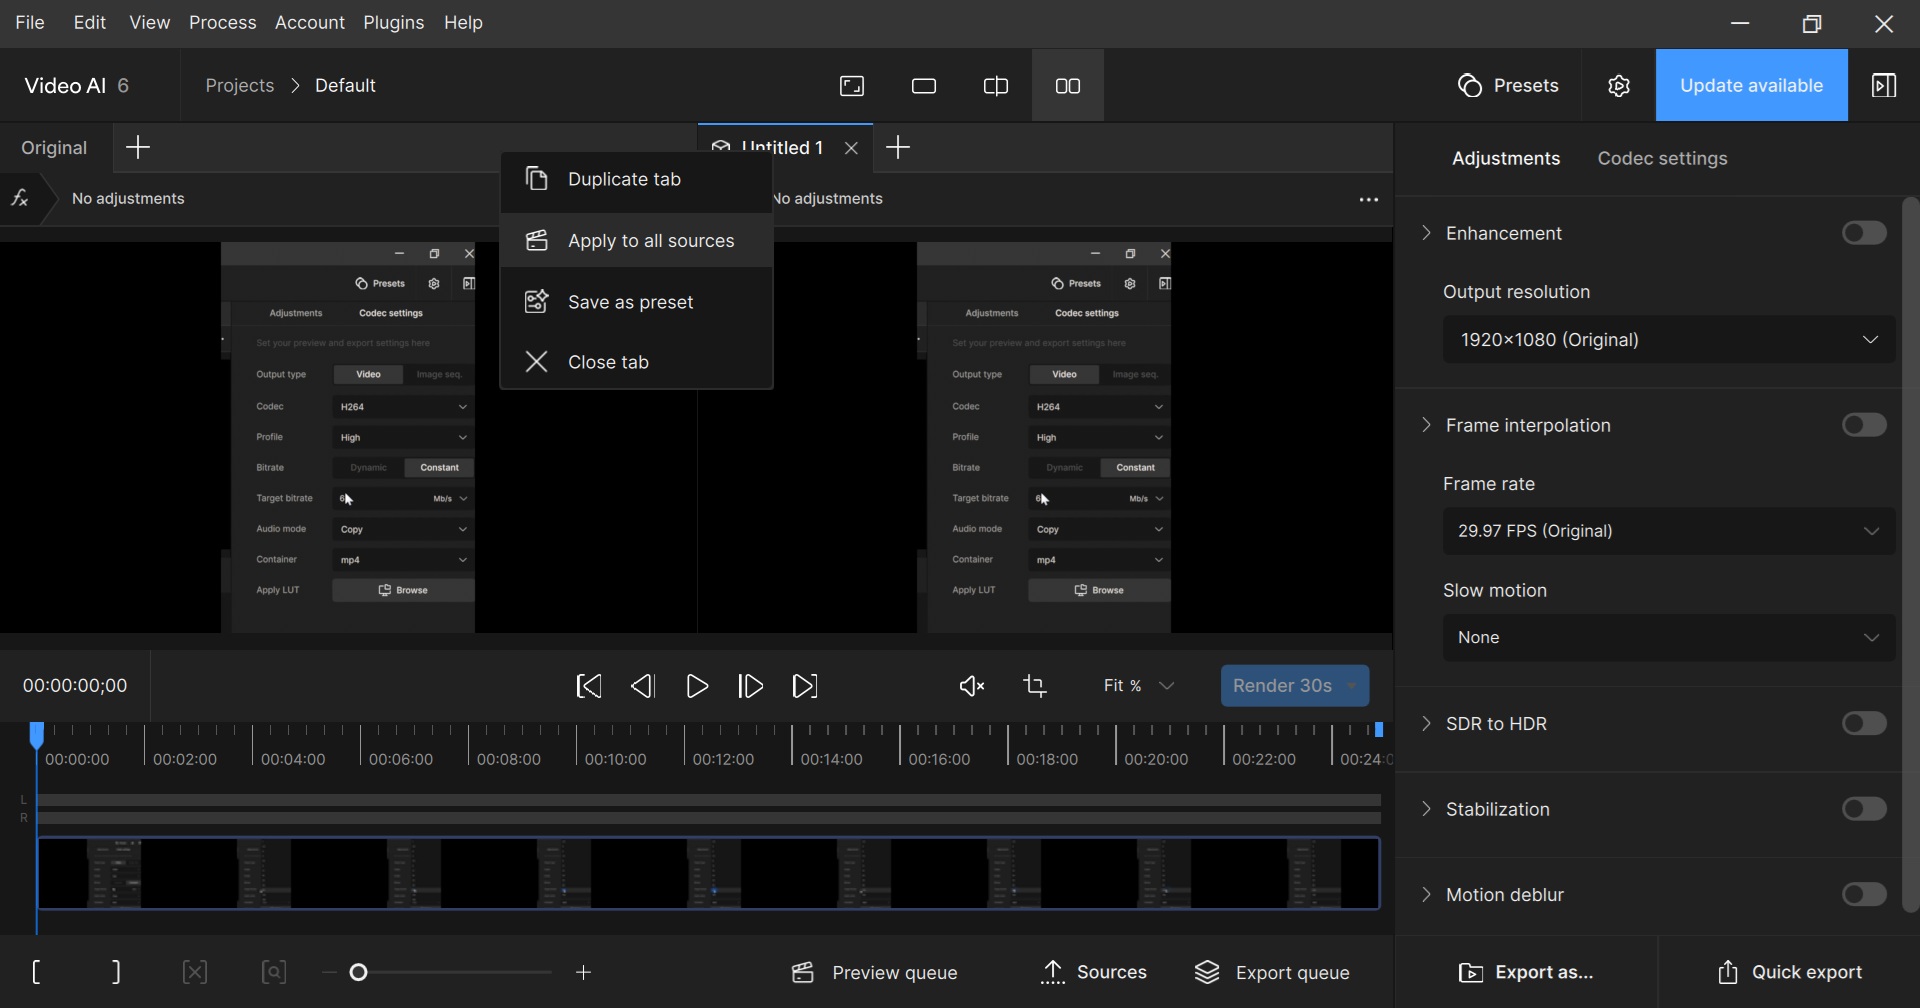Choose Apply to all sources
This screenshot has width=1920, height=1008.
[650, 241]
